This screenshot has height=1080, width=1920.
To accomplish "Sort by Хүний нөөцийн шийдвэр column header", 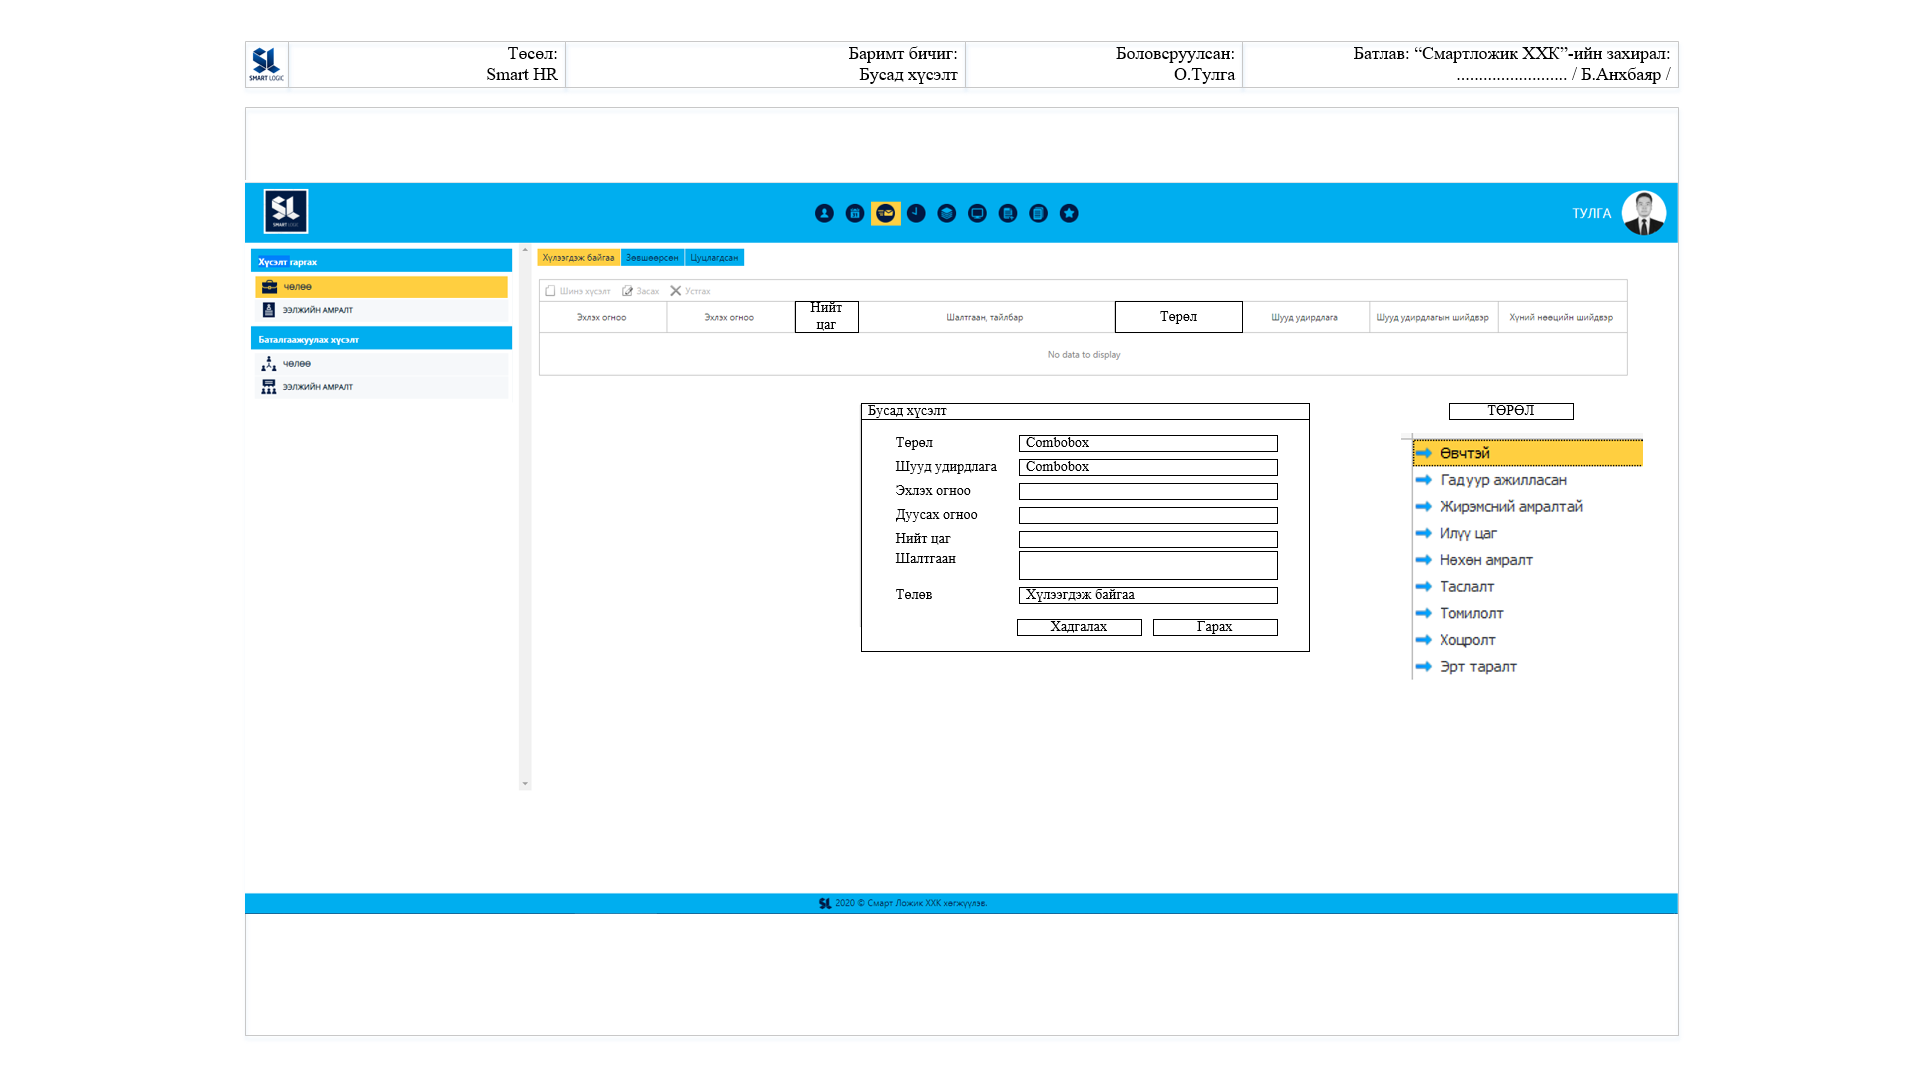I will click(1561, 317).
